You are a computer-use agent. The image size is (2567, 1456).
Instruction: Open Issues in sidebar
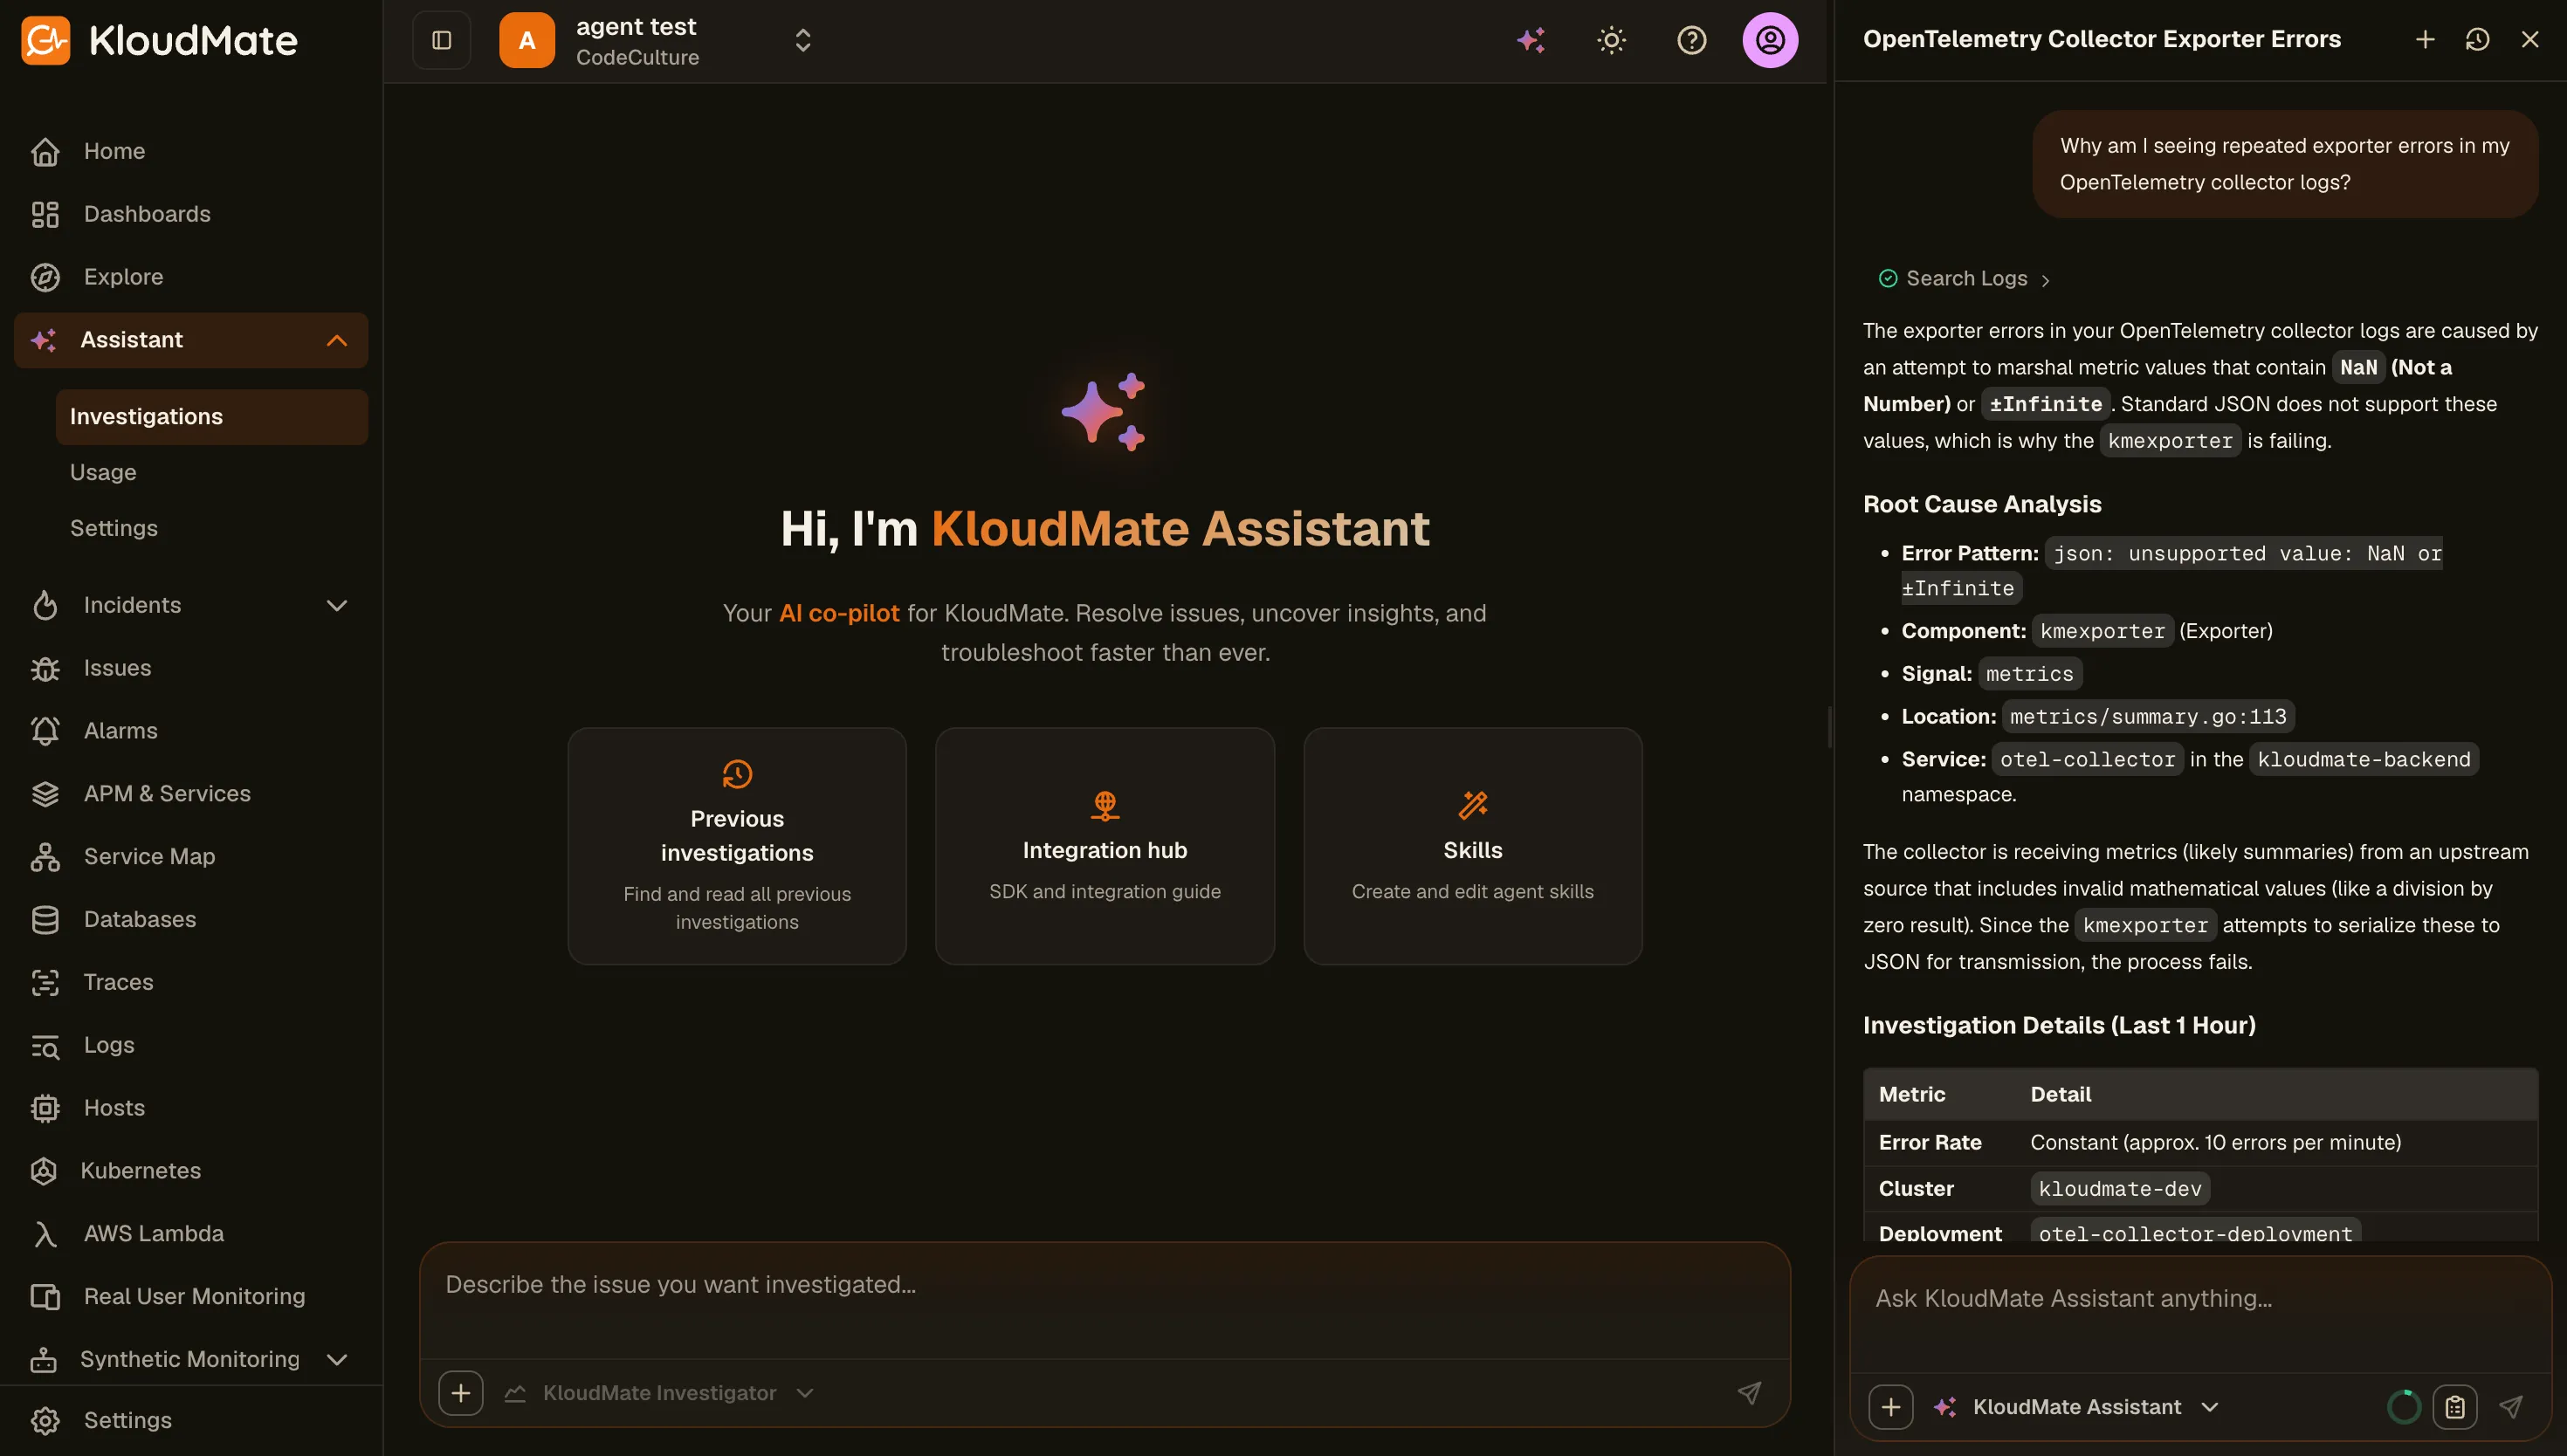(x=191, y=668)
